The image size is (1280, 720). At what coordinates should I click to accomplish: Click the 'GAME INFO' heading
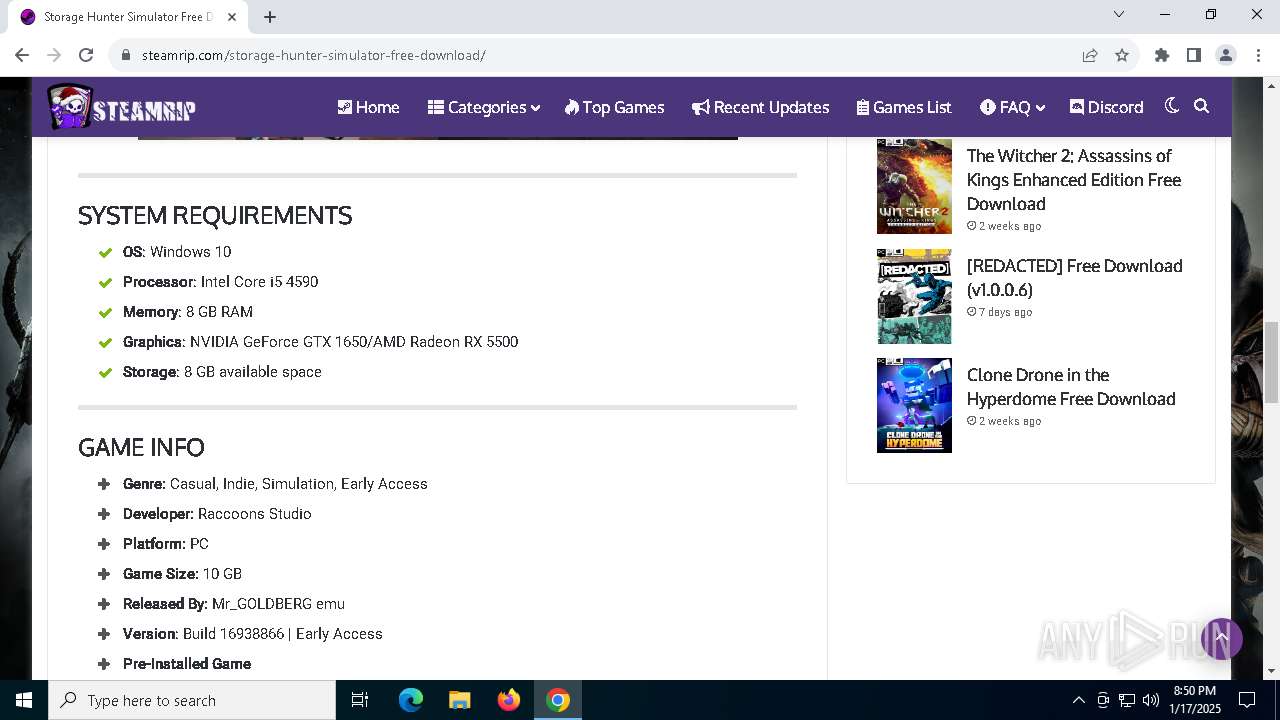141,447
